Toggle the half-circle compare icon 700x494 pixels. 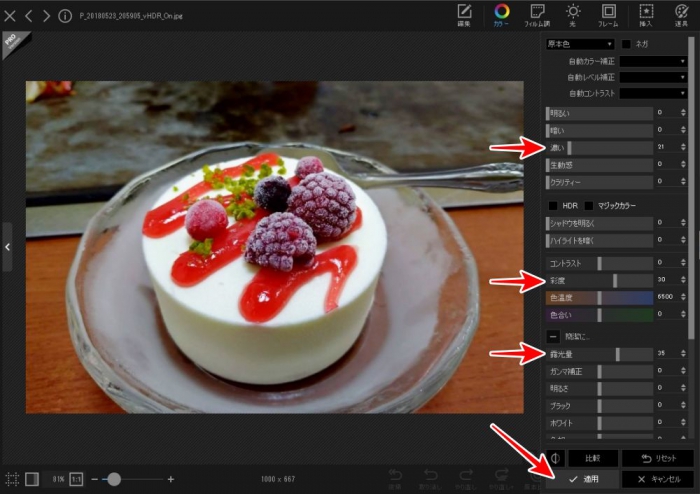556,458
